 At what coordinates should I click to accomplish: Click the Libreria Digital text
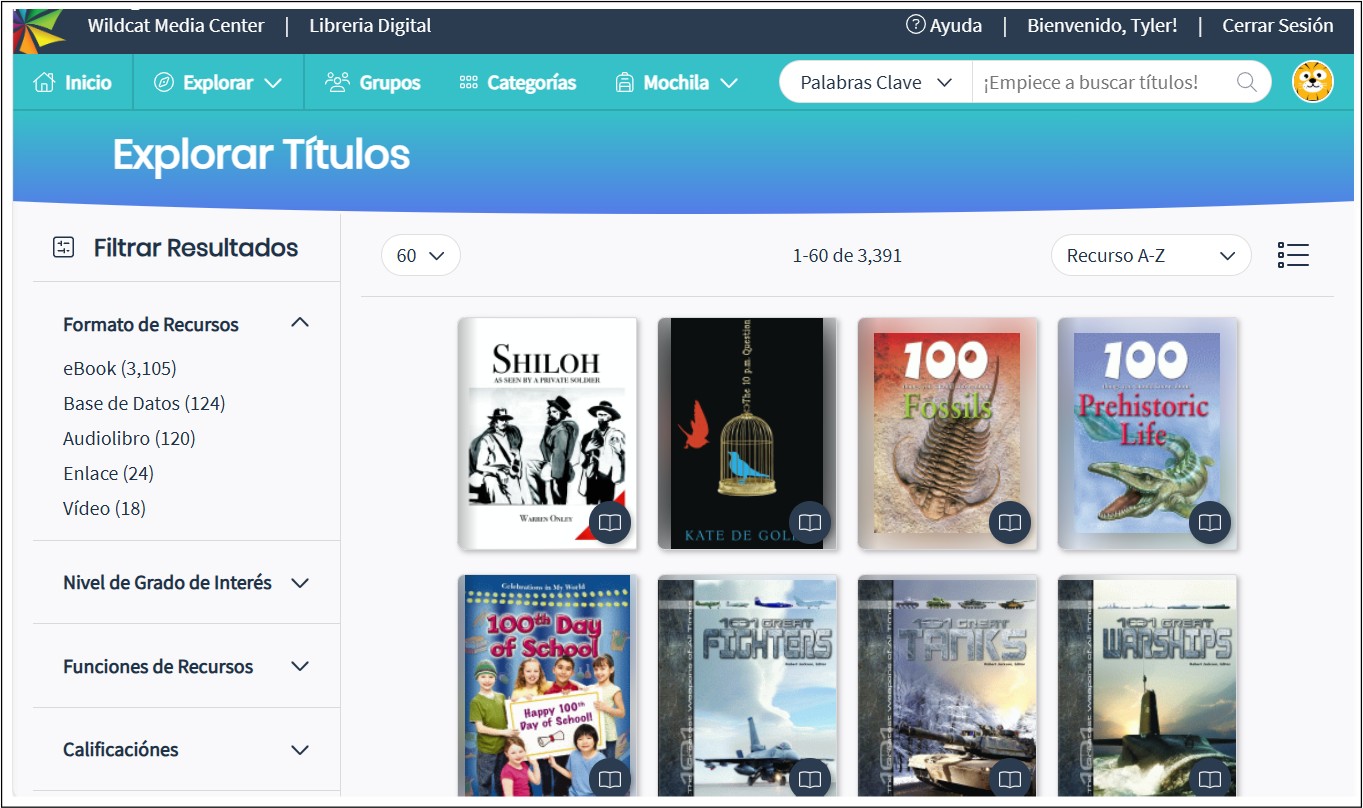pyautogui.click(x=370, y=26)
